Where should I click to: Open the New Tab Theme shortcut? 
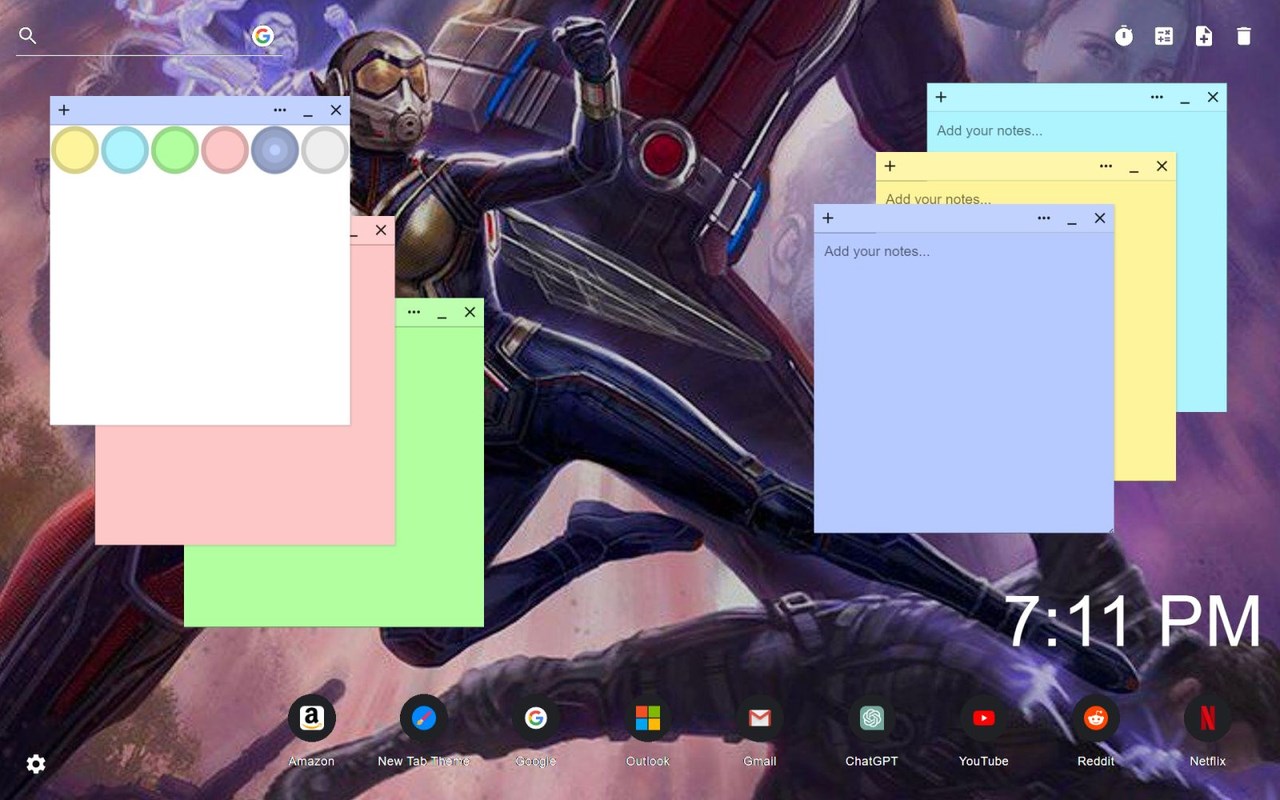(424, 718)
